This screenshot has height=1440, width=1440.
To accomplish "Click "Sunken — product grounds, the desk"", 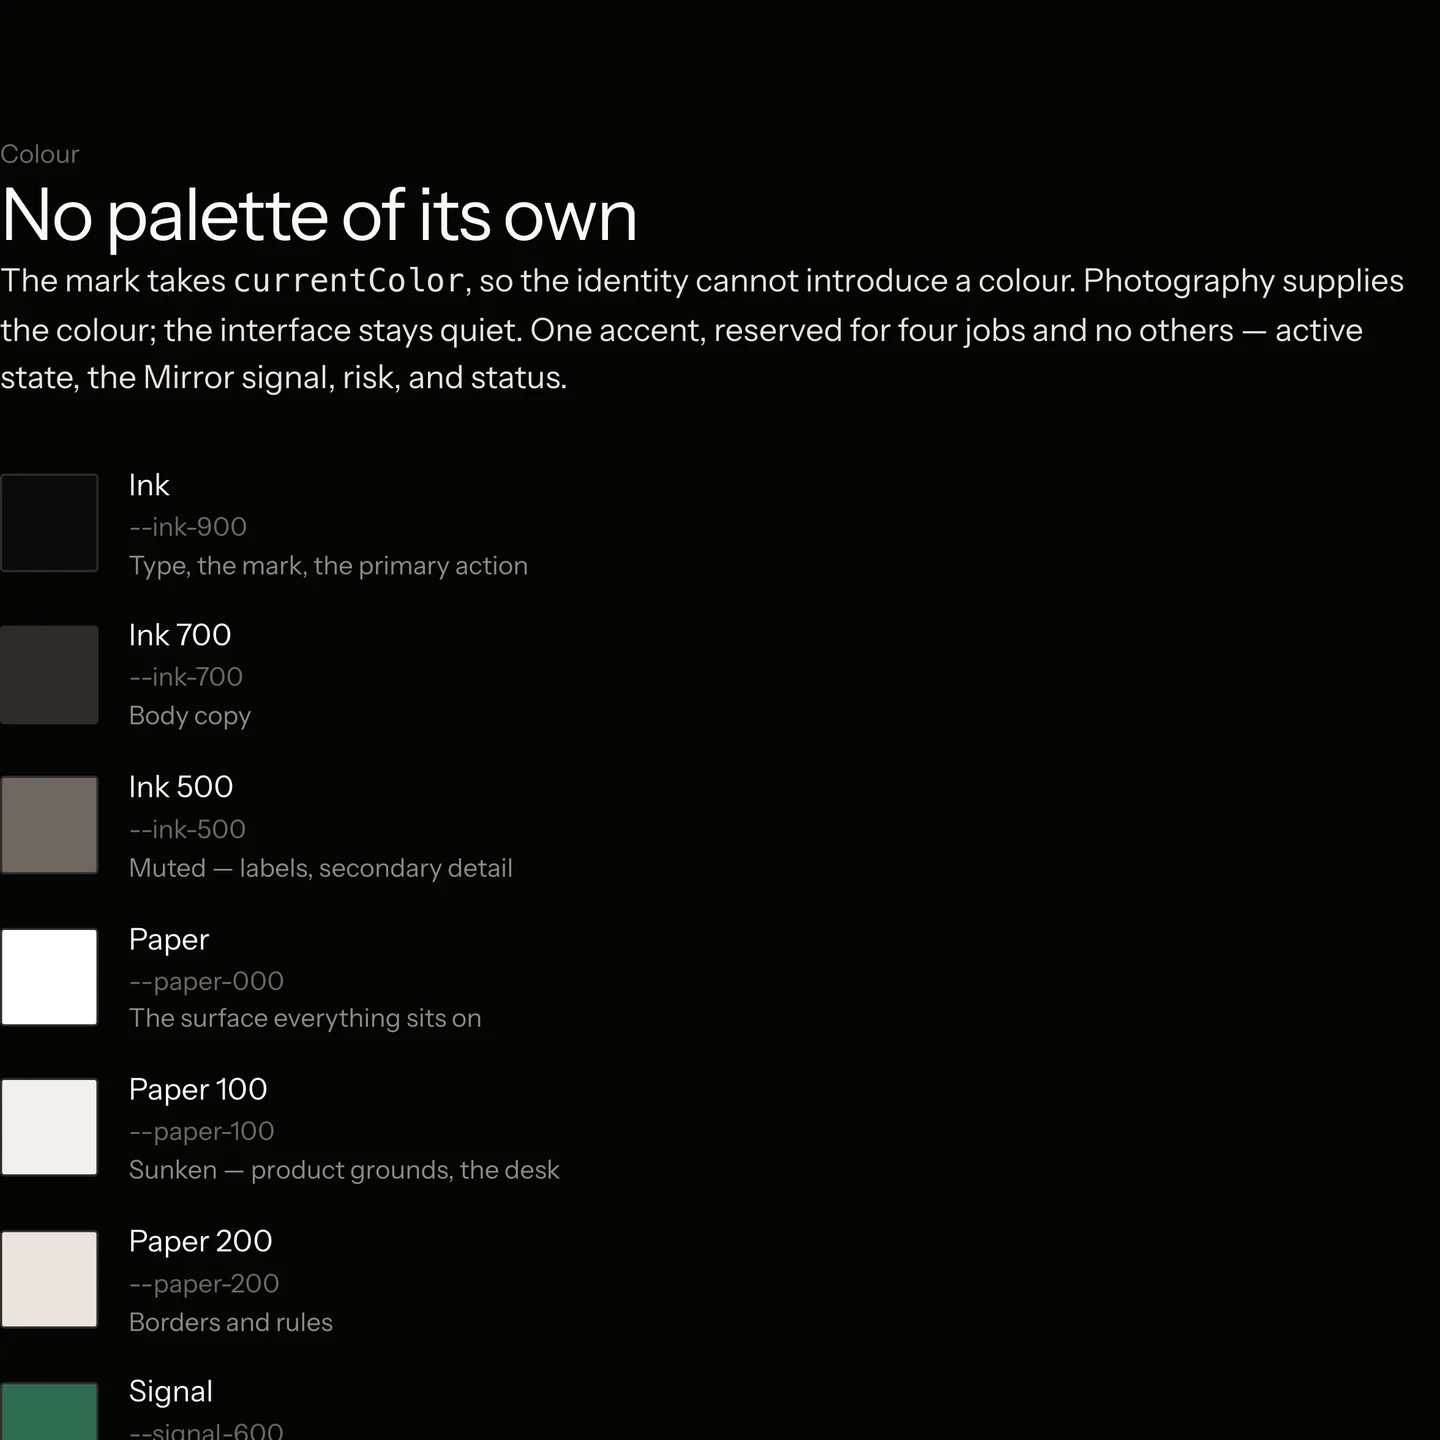I will (344, 1170).
